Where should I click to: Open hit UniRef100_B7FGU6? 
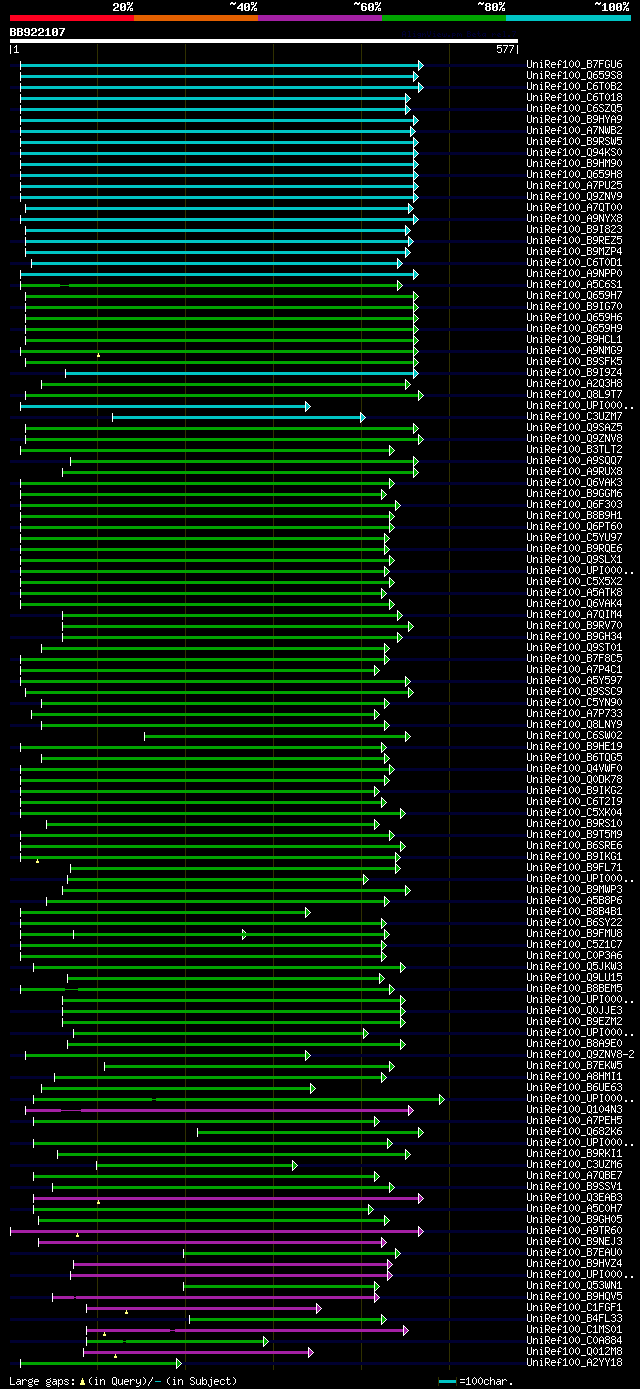[574, 65]
